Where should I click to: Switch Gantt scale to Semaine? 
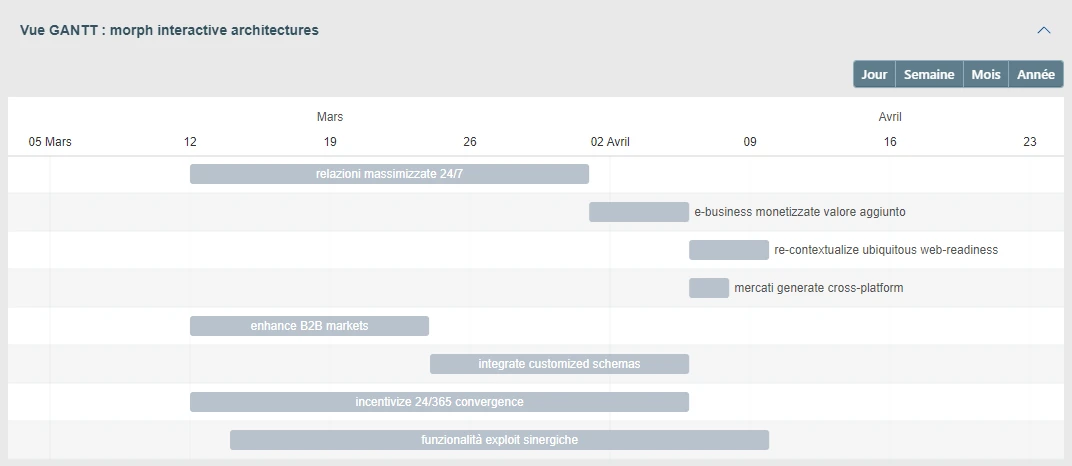pyautogui.click(x=929, y=74)
